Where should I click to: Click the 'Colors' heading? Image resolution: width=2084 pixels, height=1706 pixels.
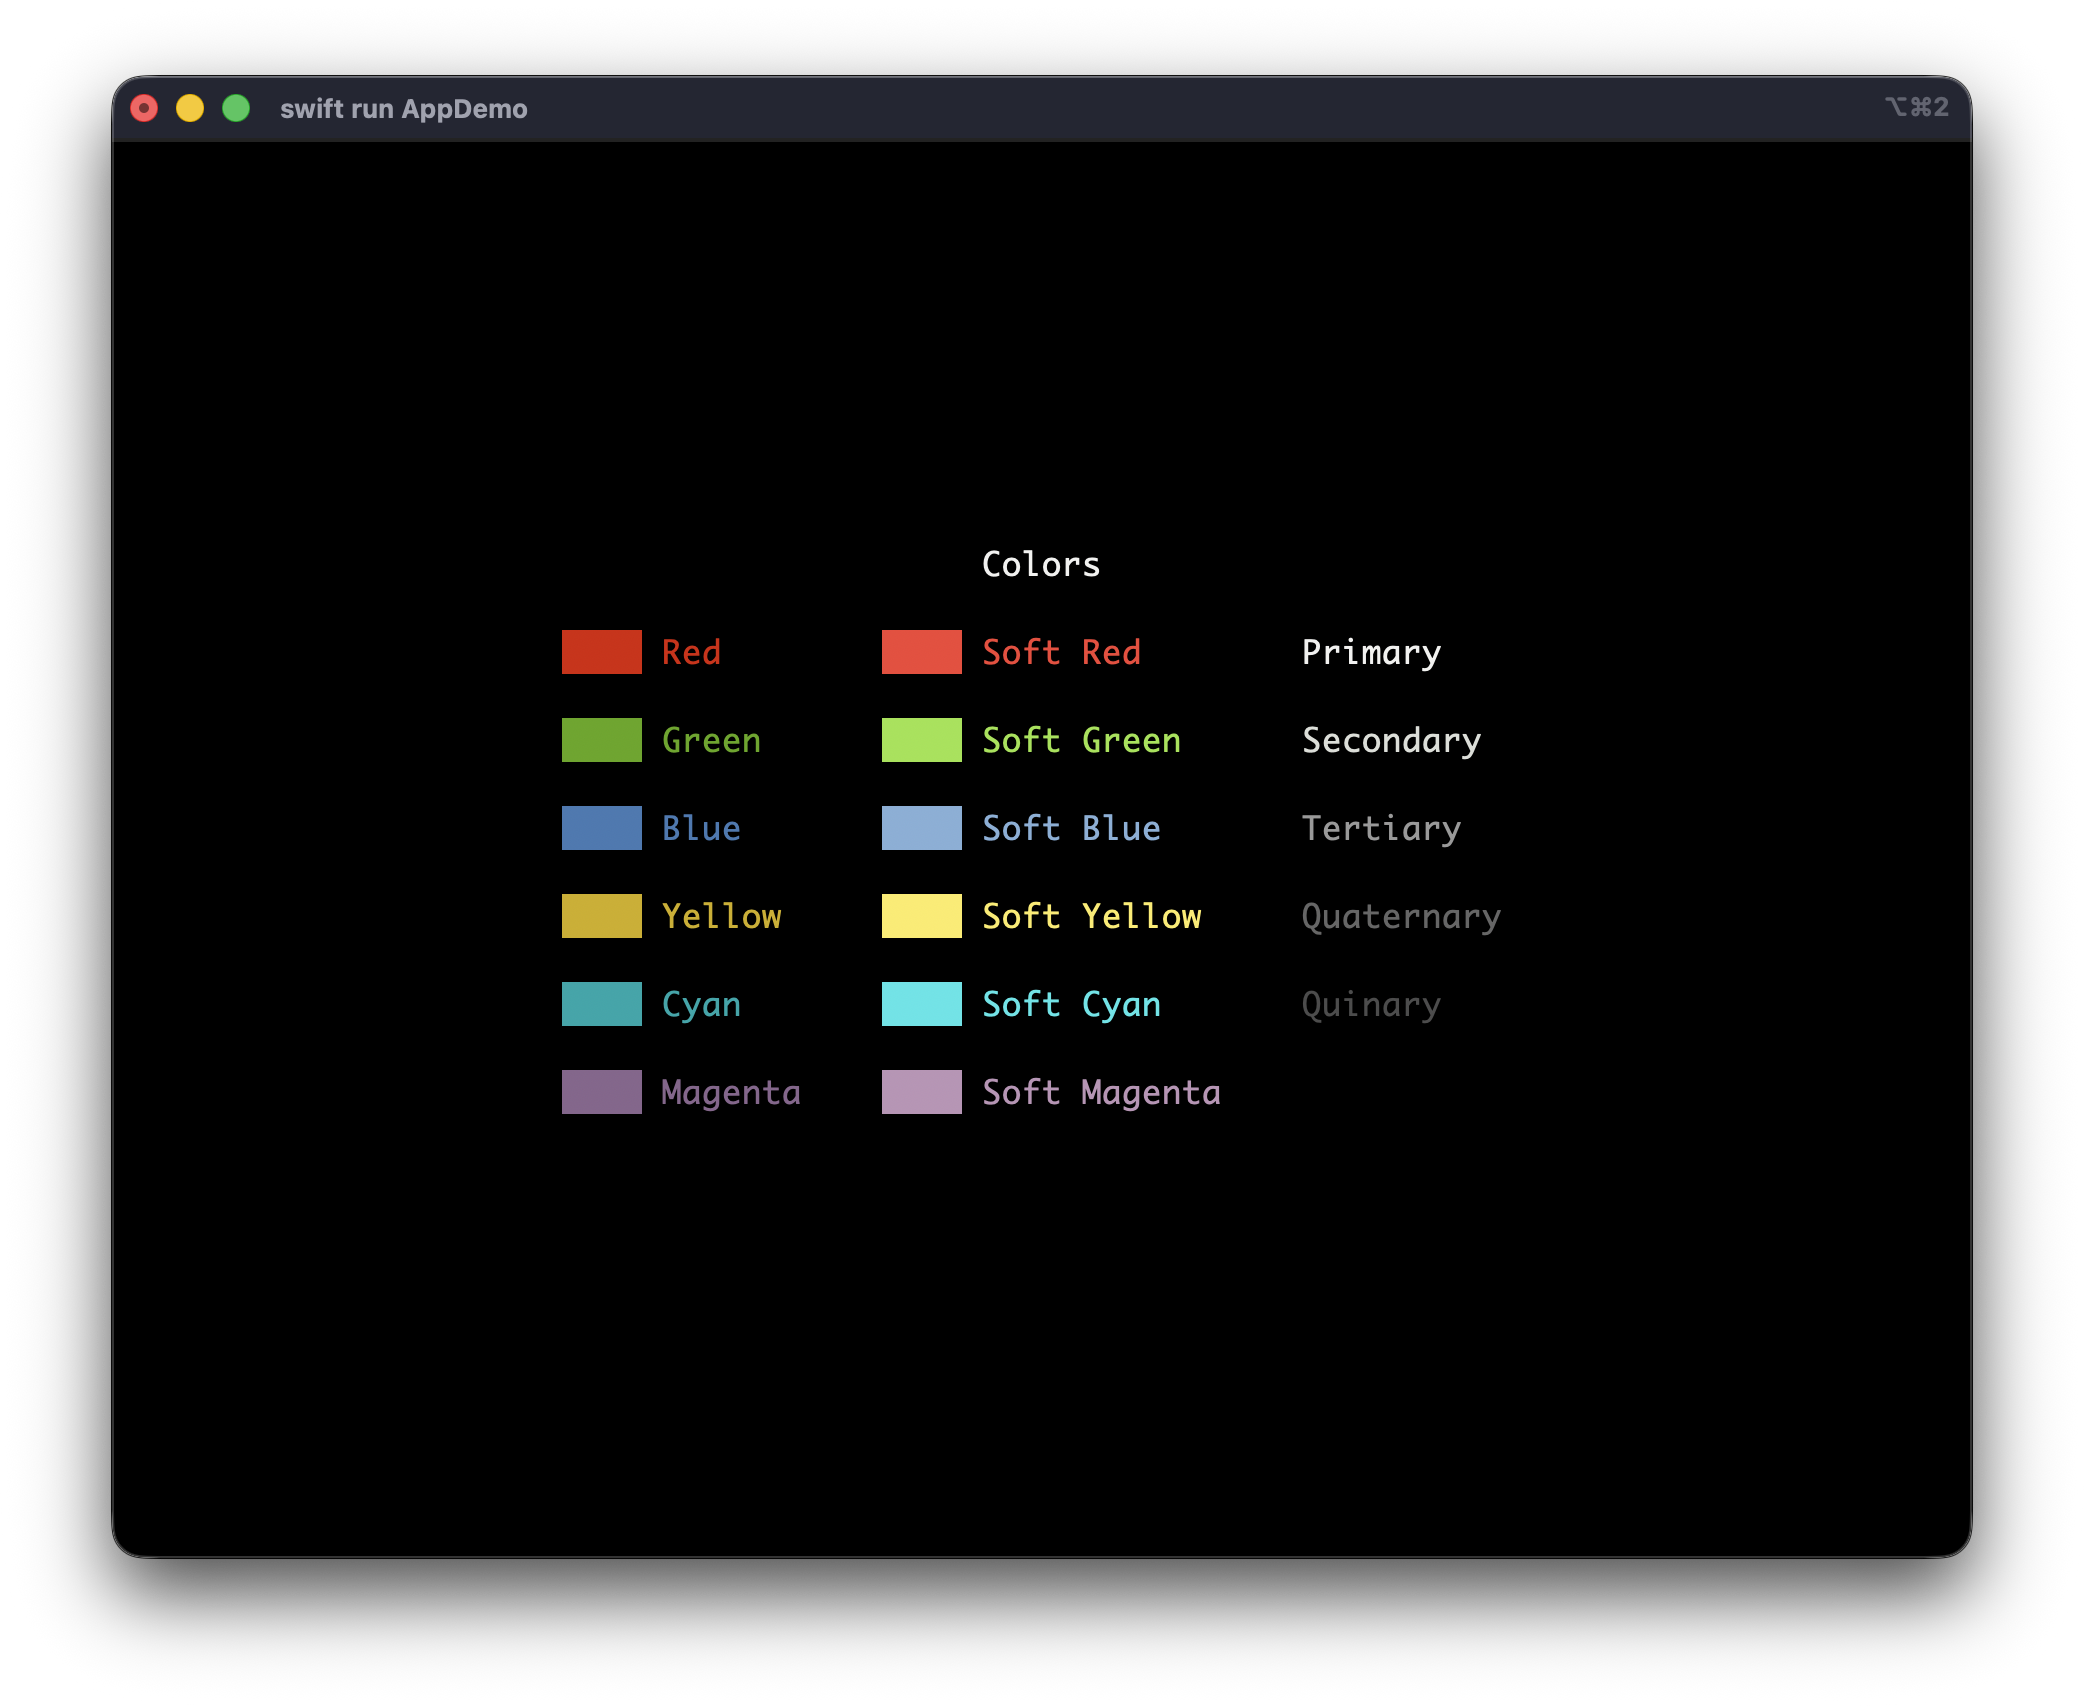coord(1041,564)
